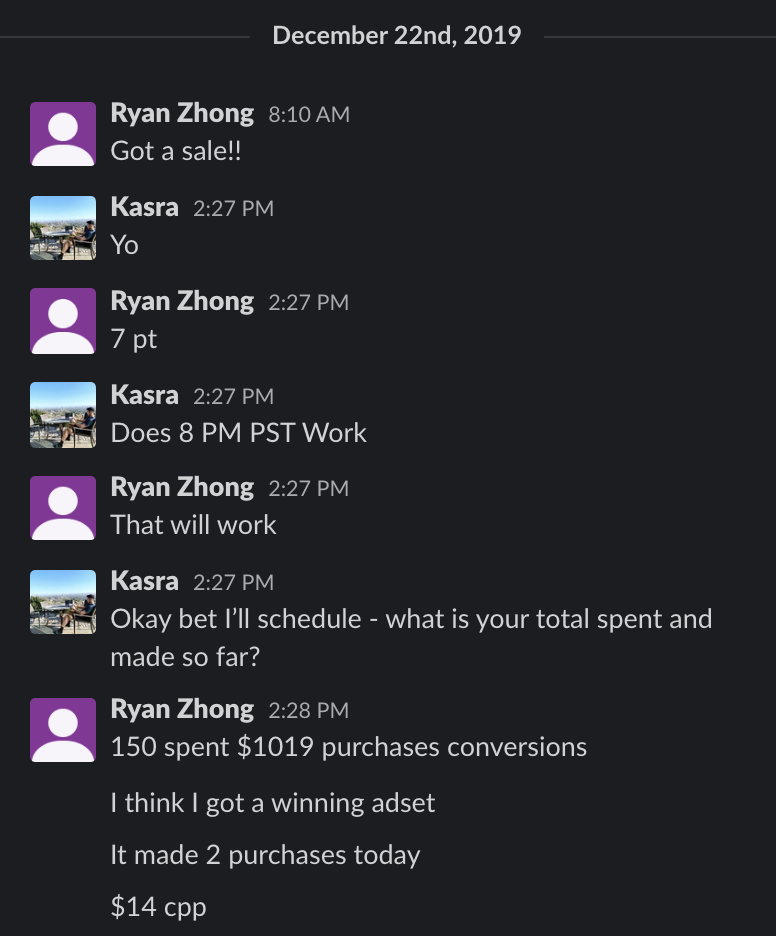
Task: Click the timestamp next to Ryan Zhong's "7 pt" message
Action: (x=308, y=303)
